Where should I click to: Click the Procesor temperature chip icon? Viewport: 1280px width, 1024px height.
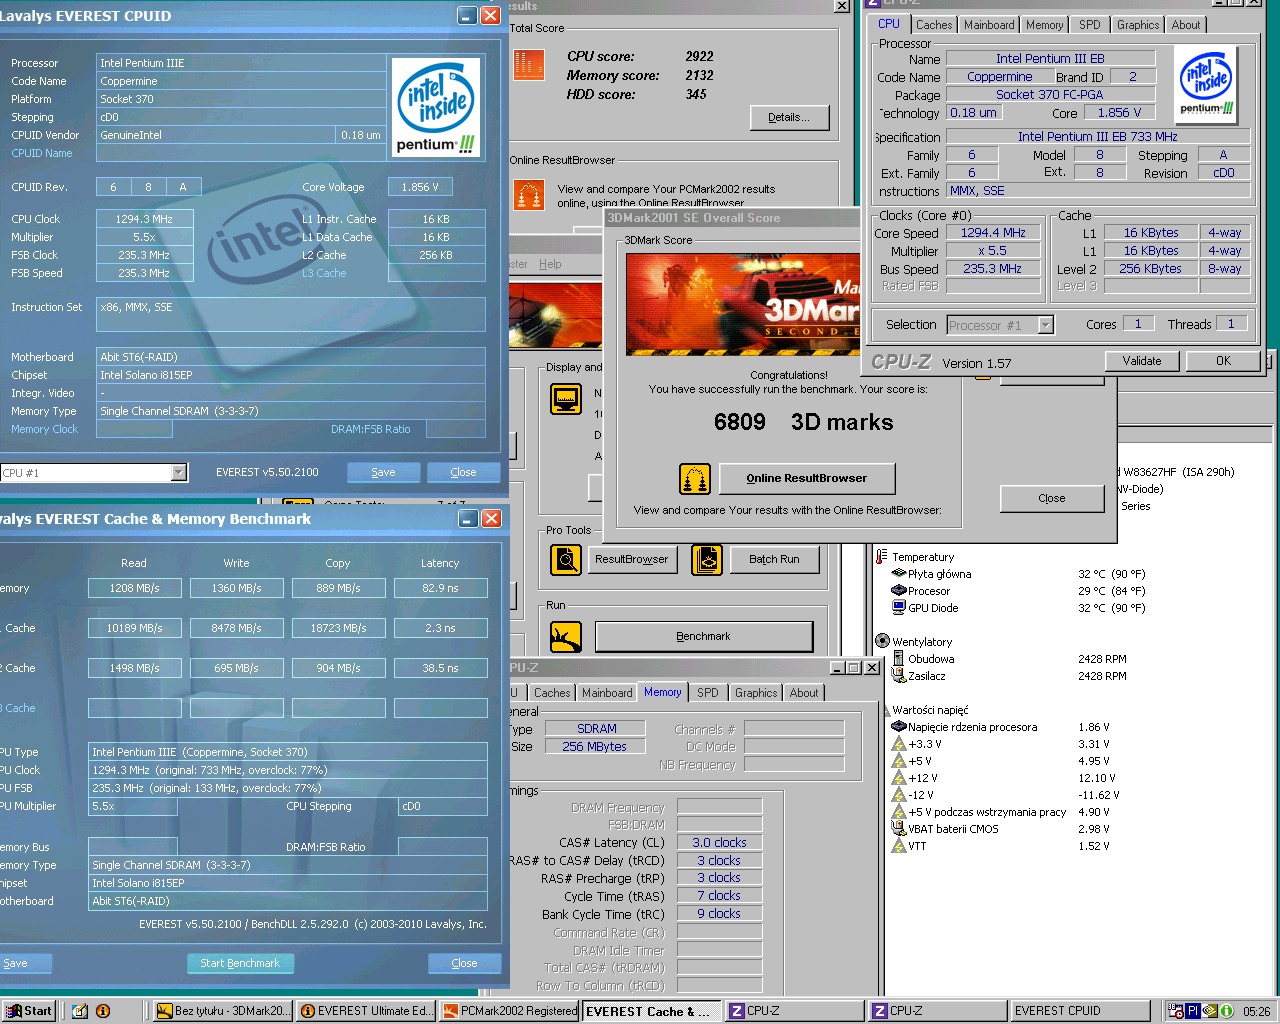pyautogui.click(x=898, y=591)
